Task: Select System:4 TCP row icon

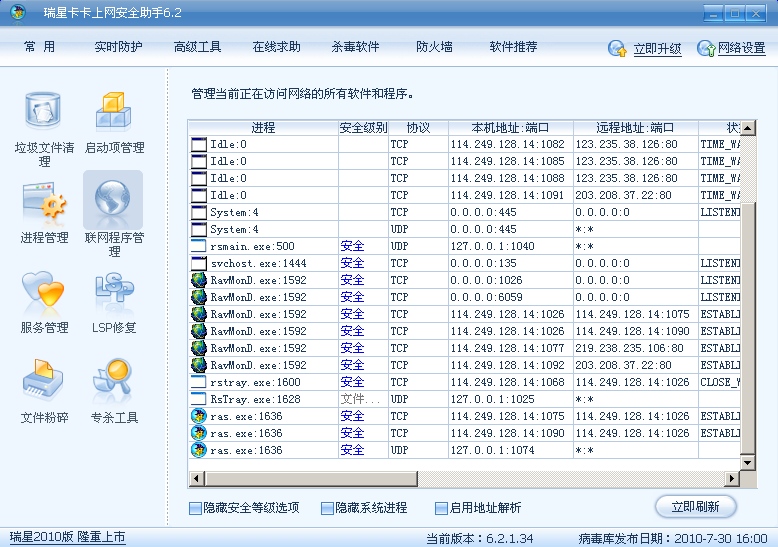Action: point(198,212)
